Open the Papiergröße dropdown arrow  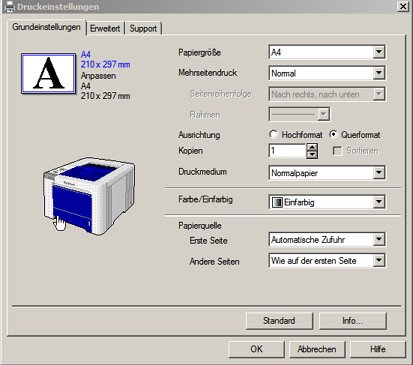click(379, 52)
